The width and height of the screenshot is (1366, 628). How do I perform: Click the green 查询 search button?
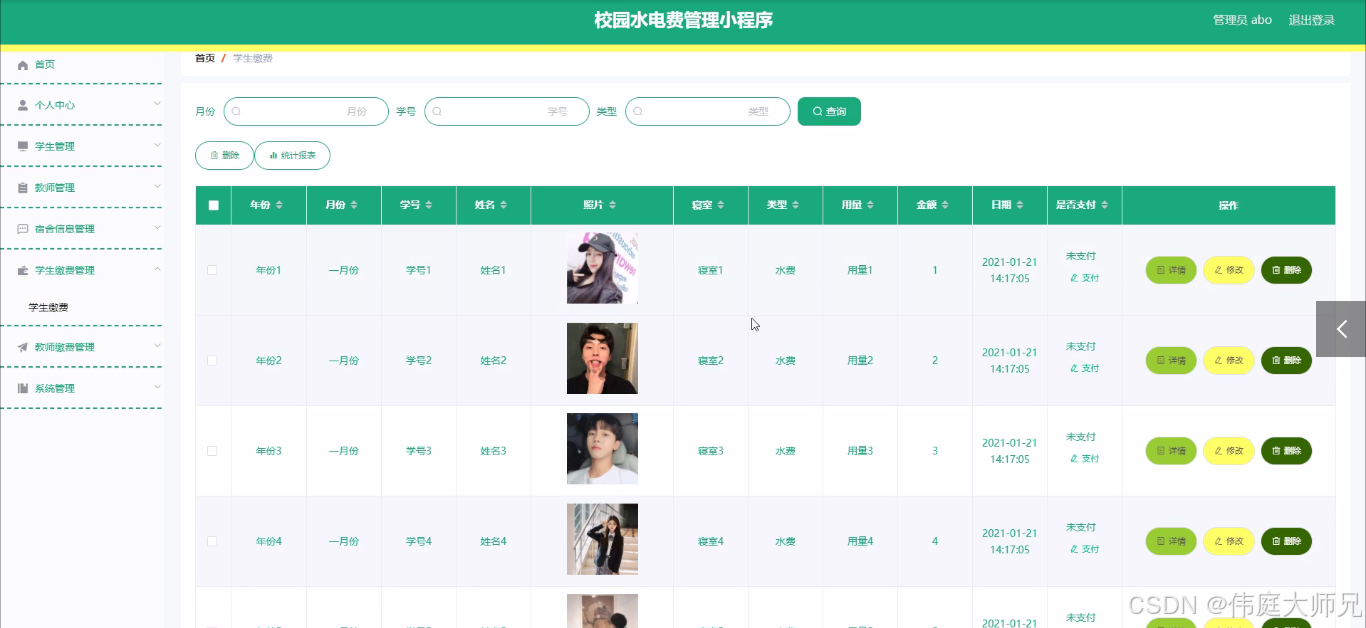(x=829, y=111)
